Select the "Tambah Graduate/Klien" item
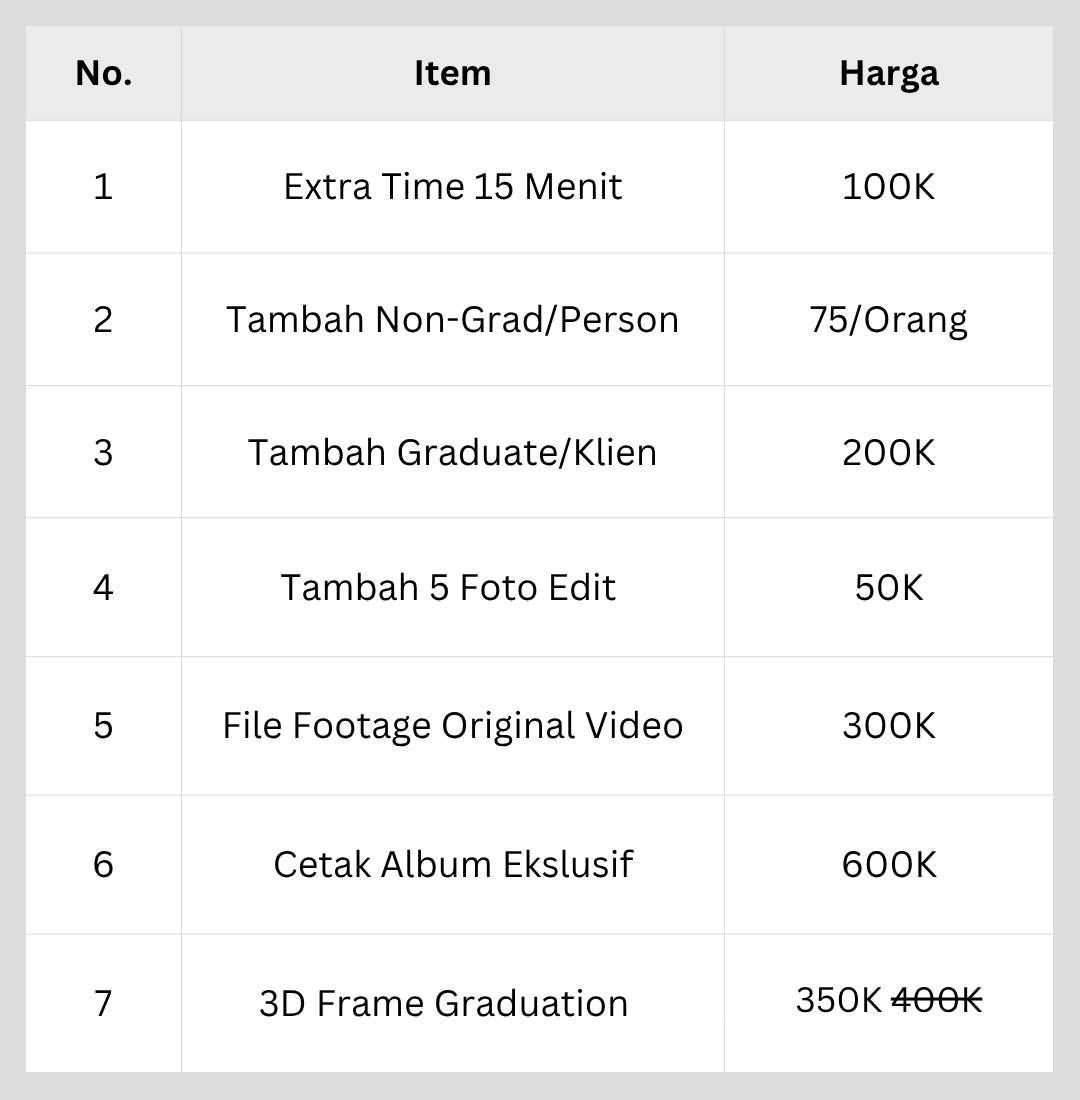Image resolution: width=1080 pixels, height=1100 pixels. [452, 452]
